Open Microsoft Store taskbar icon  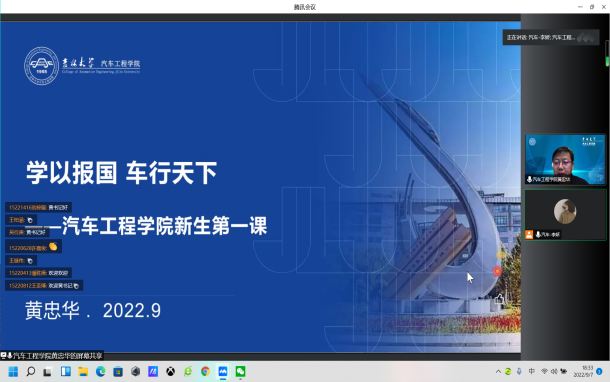(118, 372)
